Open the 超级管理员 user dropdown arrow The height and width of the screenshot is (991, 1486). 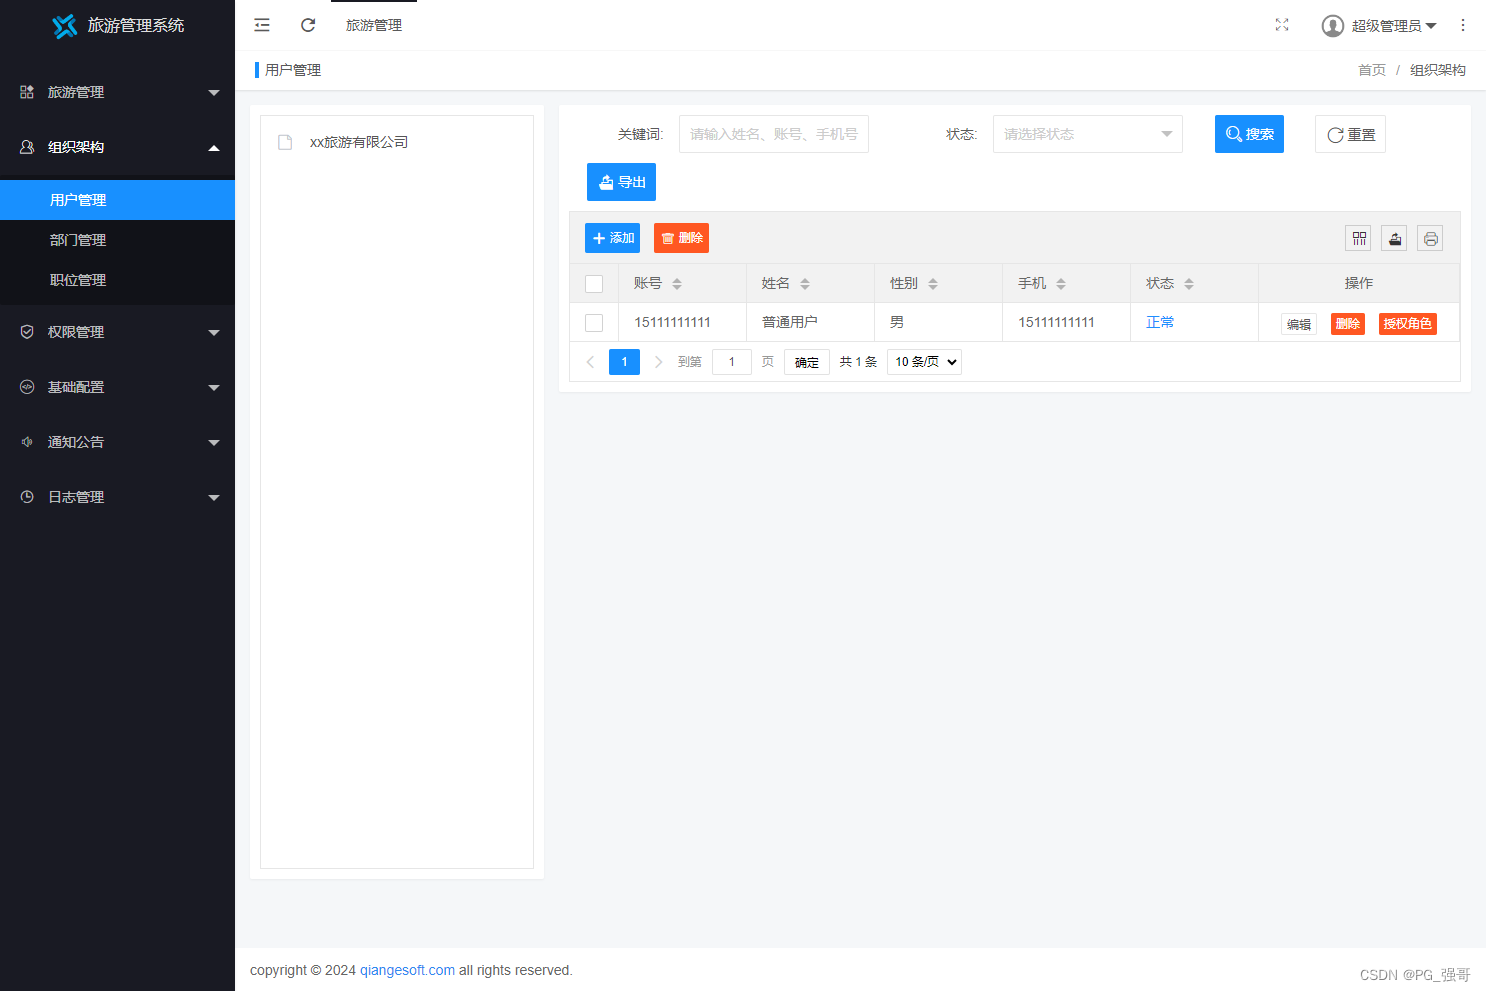coord(1431,26)
